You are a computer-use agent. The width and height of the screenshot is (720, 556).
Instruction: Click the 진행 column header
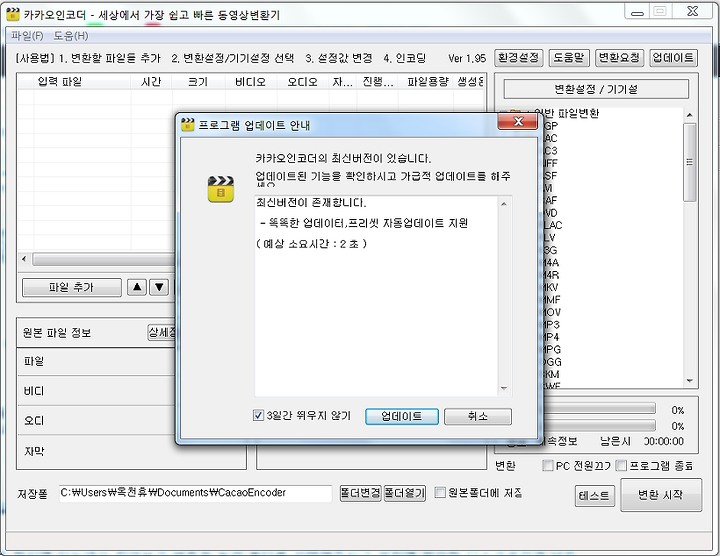pos(378,82)
